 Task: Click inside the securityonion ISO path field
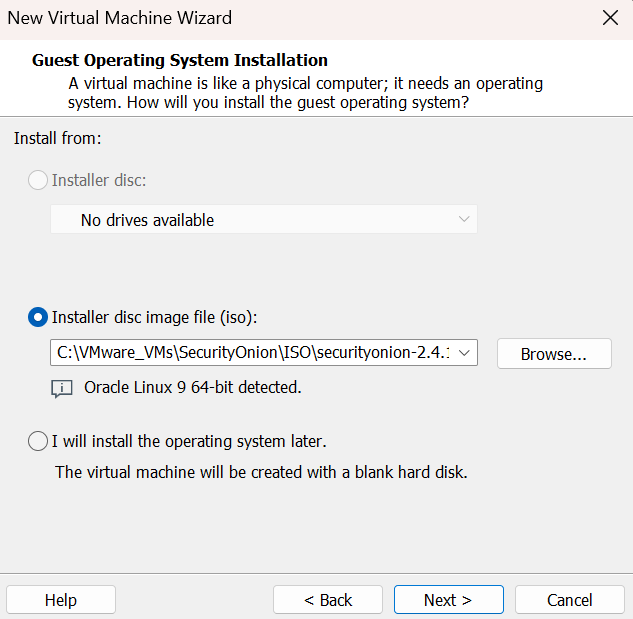tap(250, 353)
